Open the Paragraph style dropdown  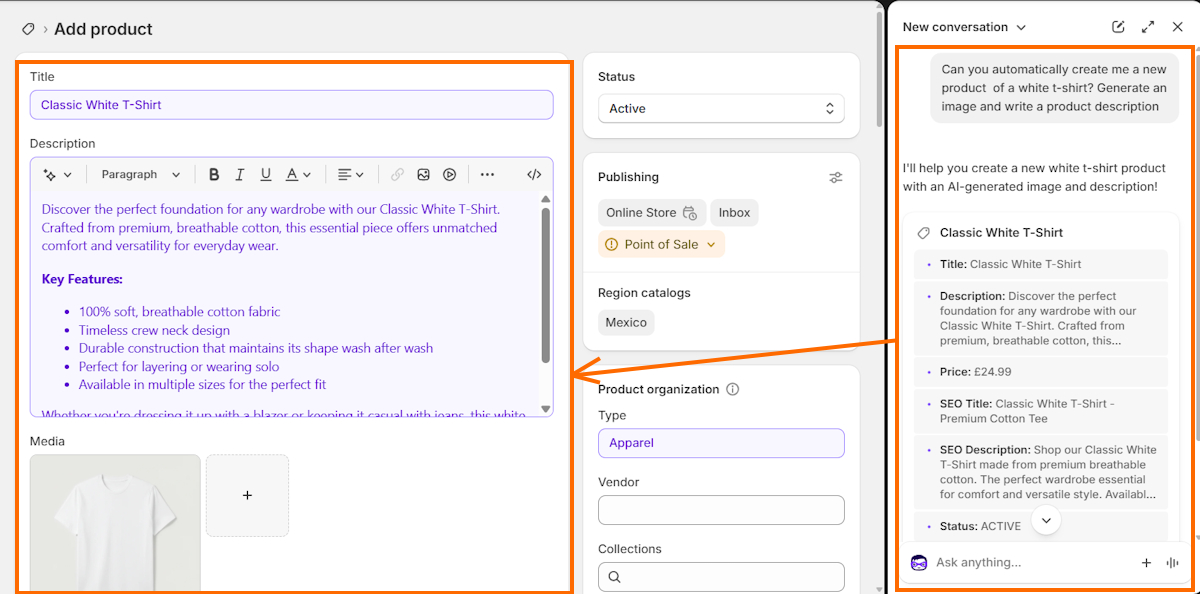click(140, 174)
